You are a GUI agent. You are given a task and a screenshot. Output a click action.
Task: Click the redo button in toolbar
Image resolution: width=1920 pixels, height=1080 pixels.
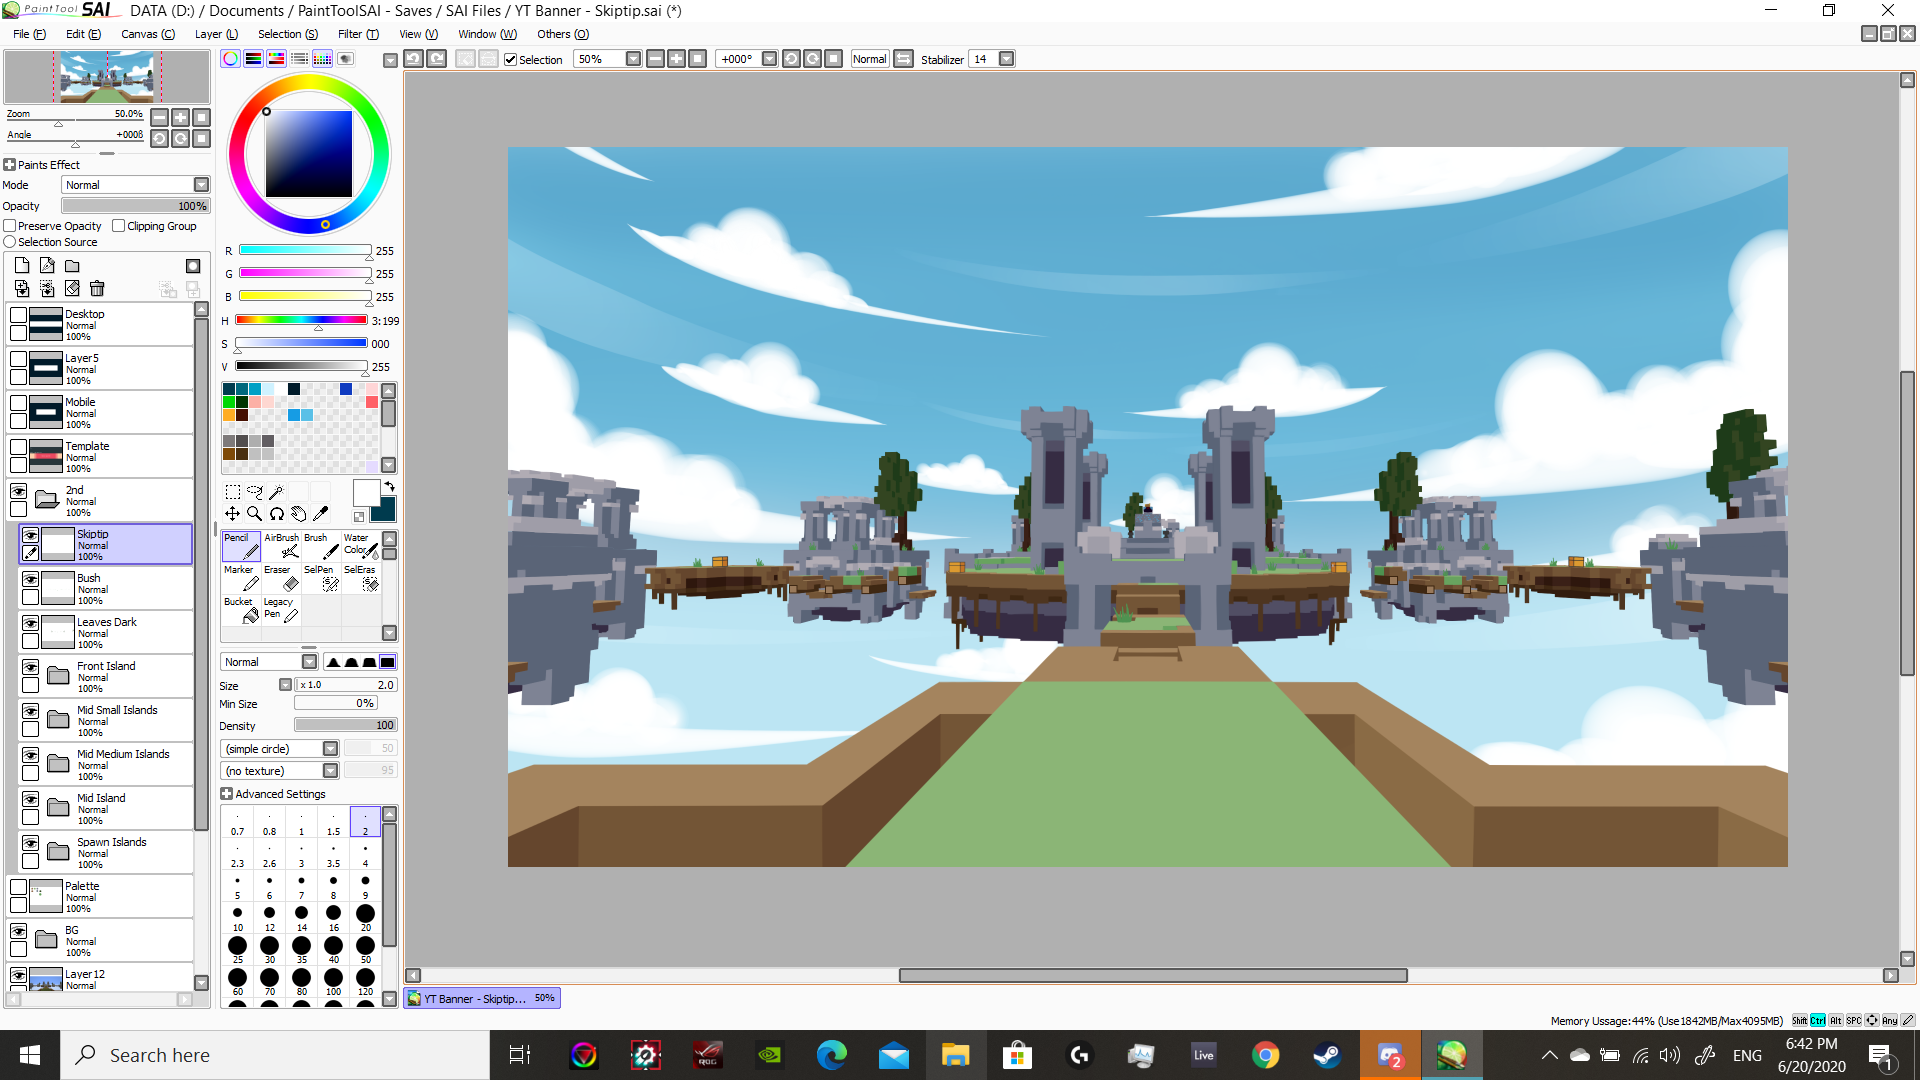[x=437, y=59]
